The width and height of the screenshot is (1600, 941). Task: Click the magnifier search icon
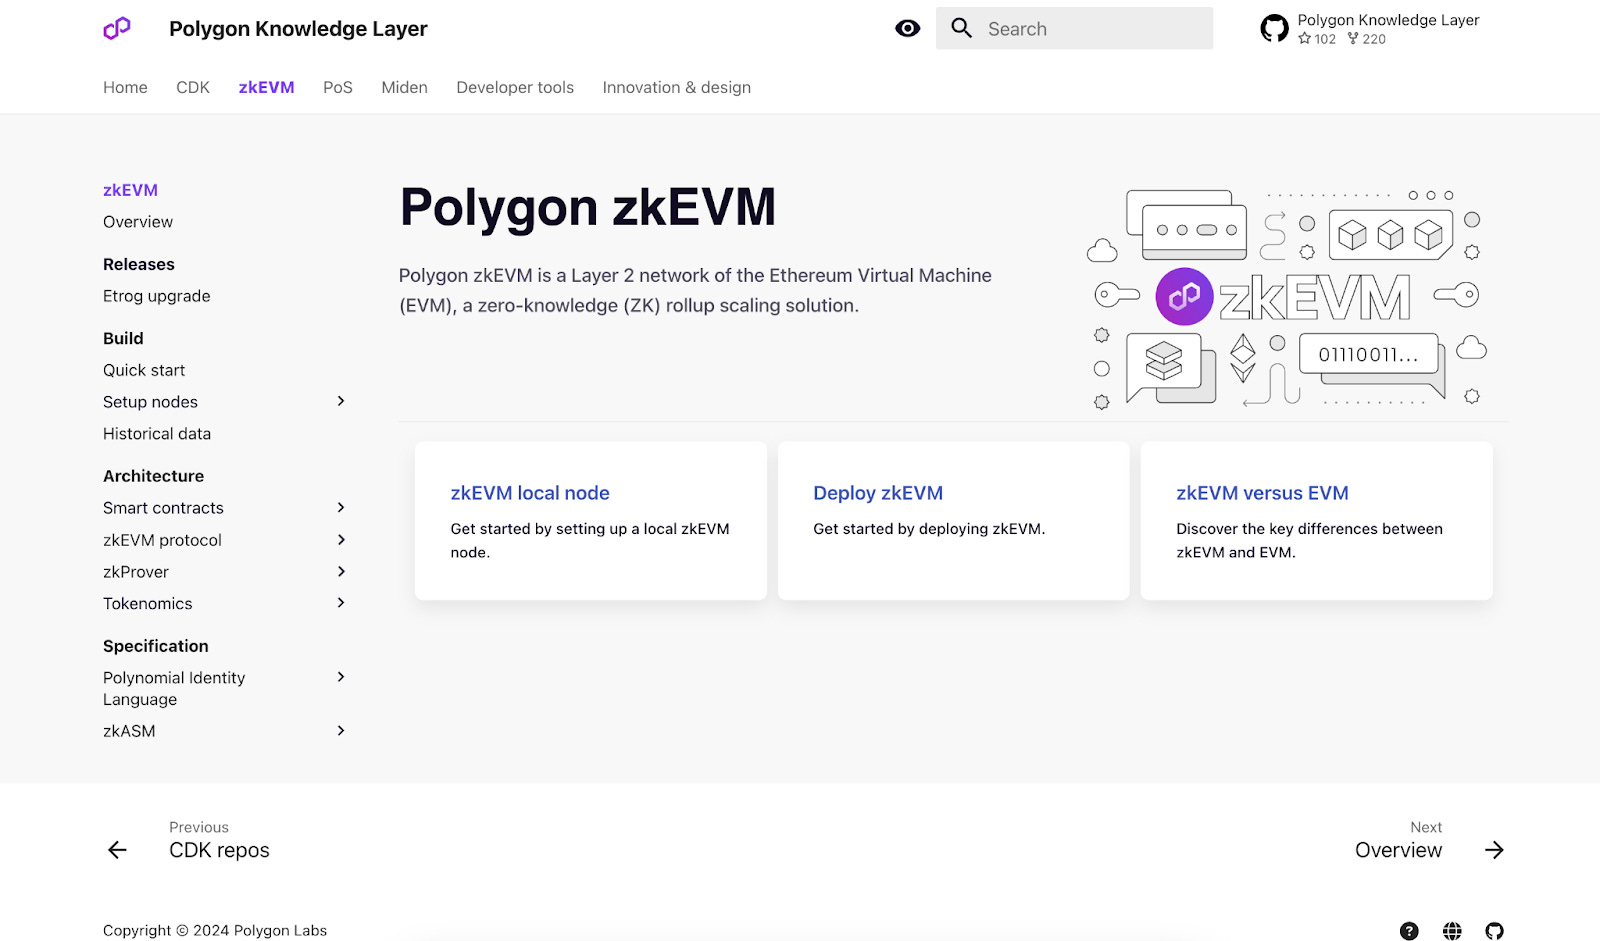coord(961,28)
